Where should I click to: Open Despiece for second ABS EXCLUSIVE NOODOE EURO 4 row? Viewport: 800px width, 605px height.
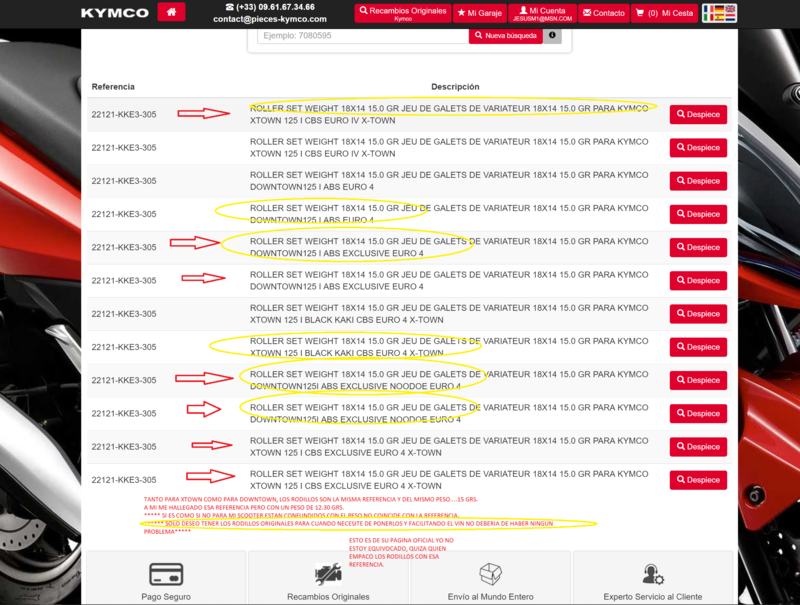[698, 413]
